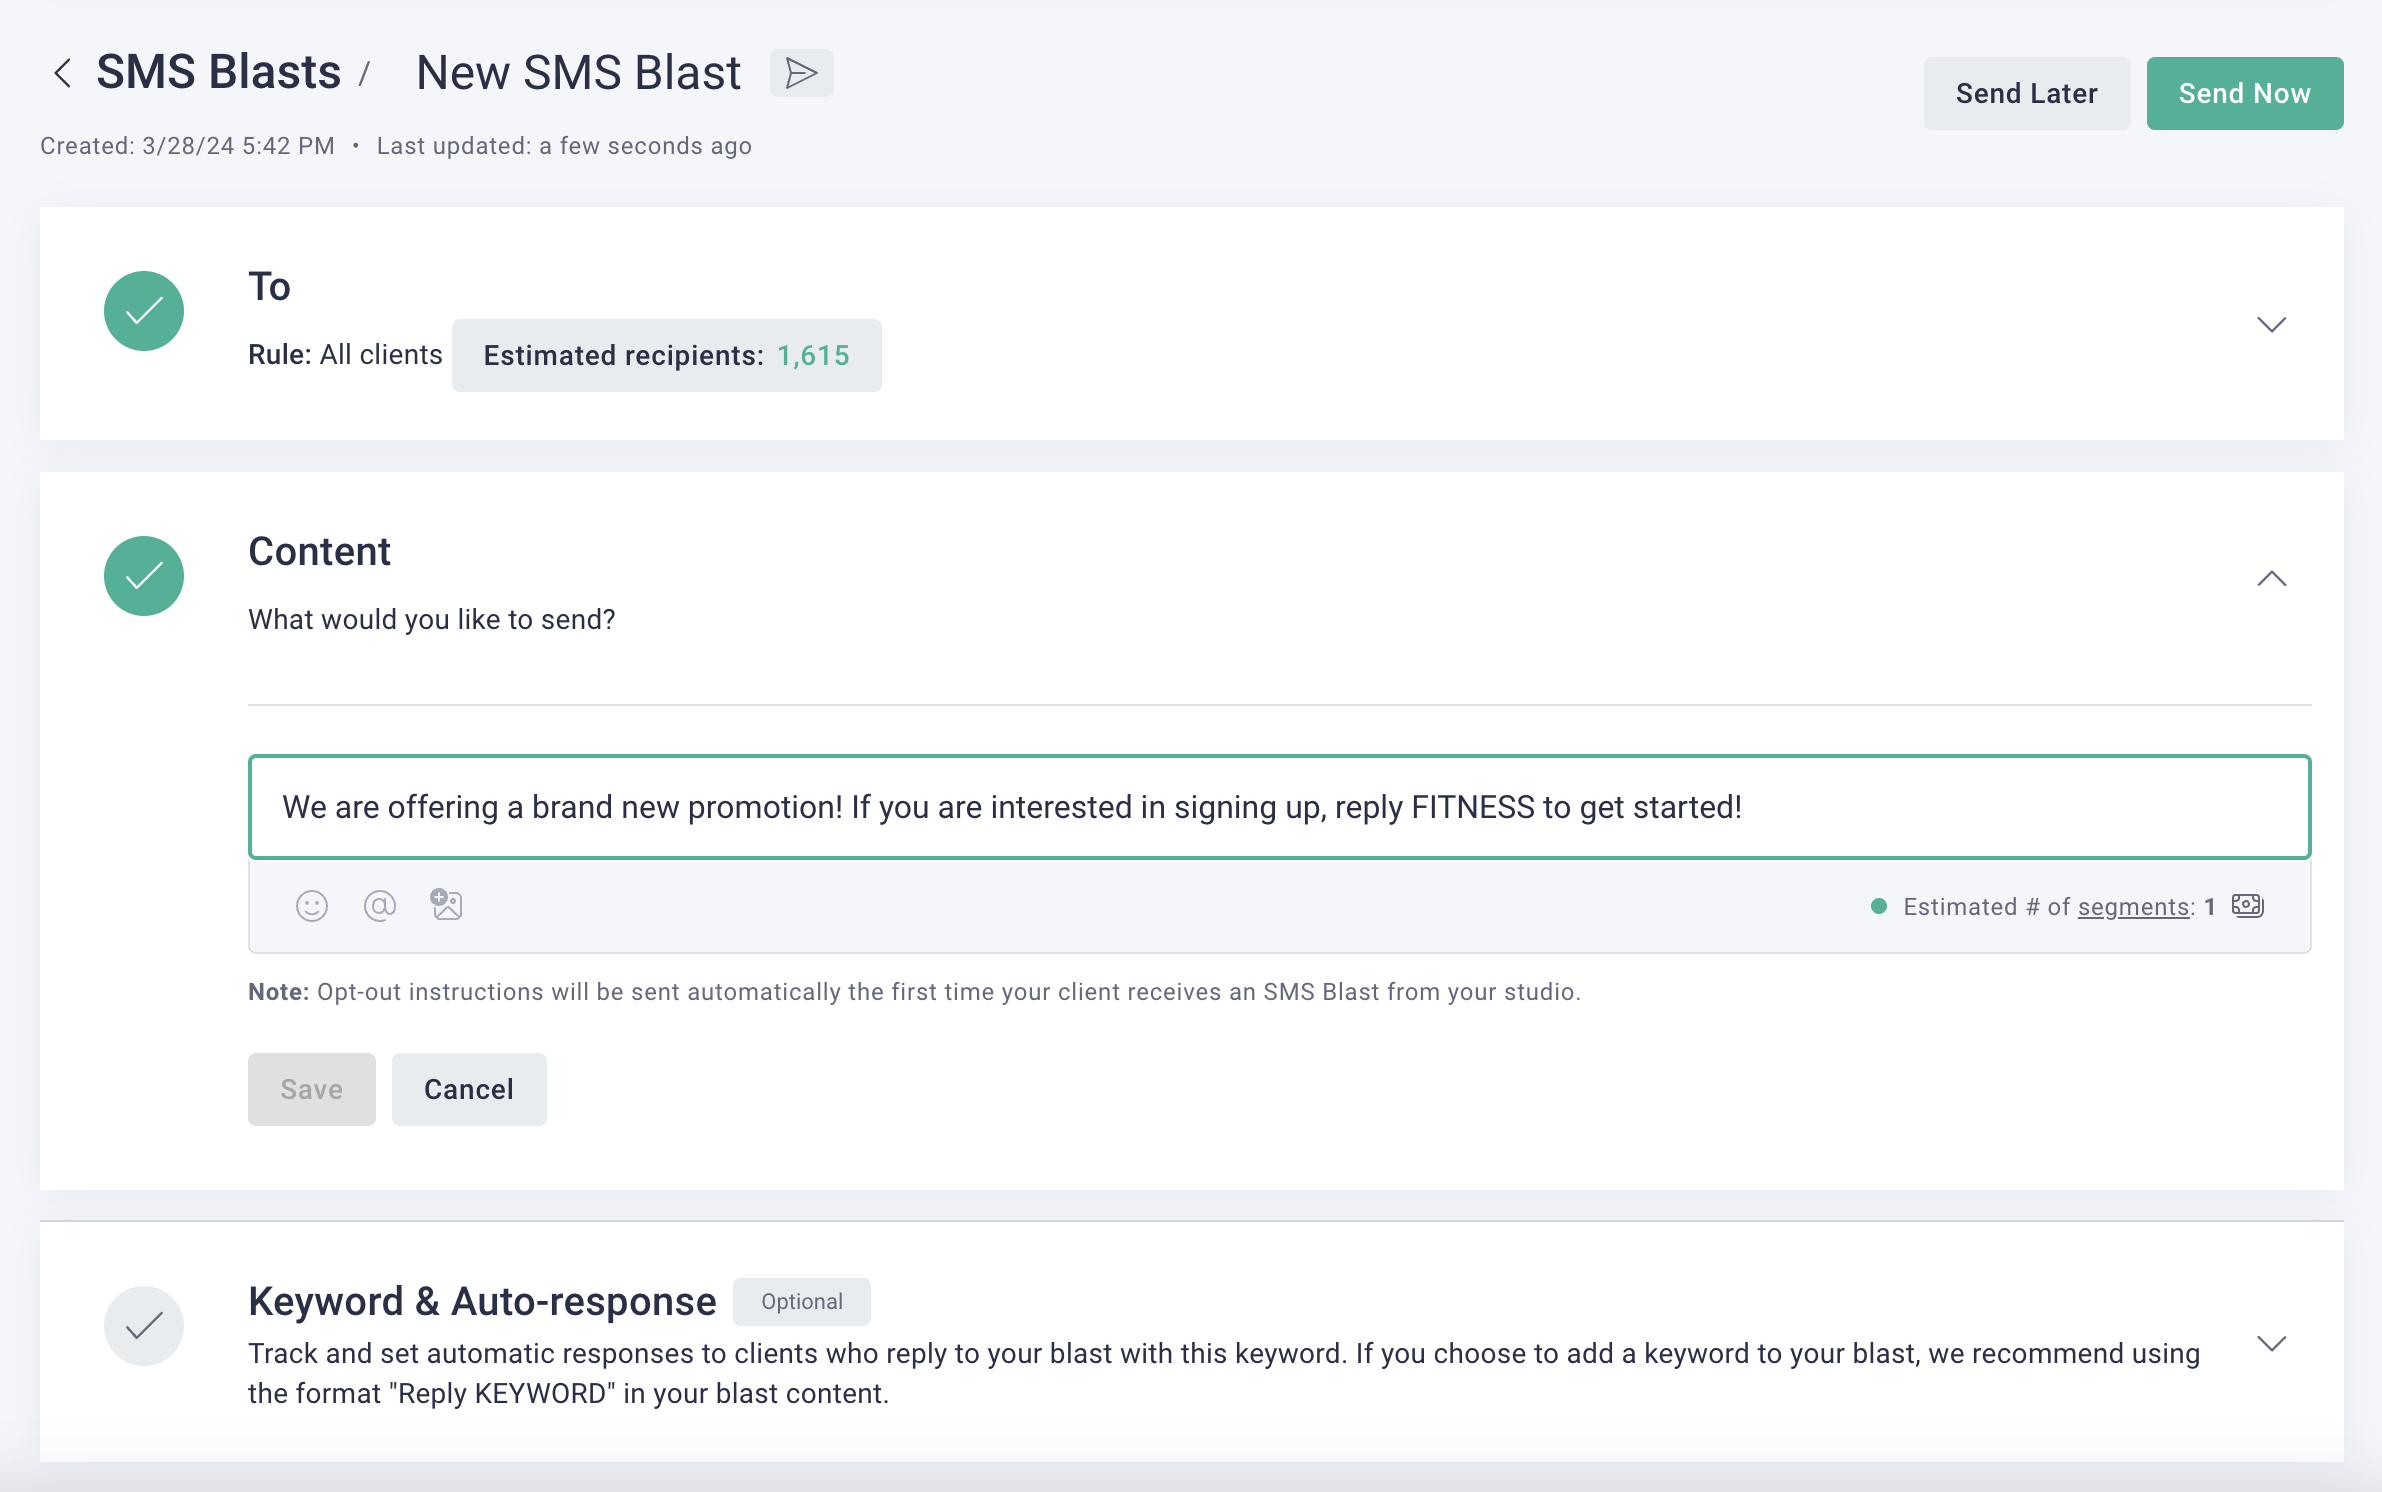
Task: Click the green checkmark for Content section
Action: [x=144, y=576]
